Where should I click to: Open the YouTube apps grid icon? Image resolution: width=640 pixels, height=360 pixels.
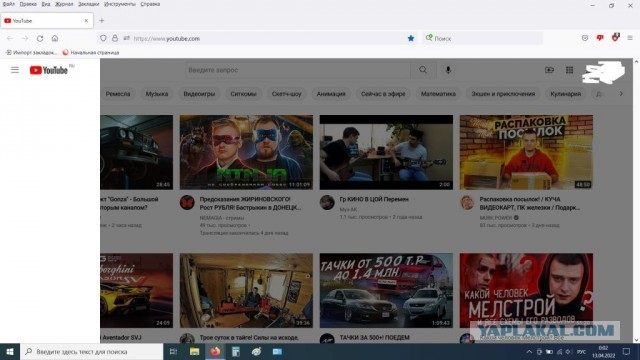569,70
